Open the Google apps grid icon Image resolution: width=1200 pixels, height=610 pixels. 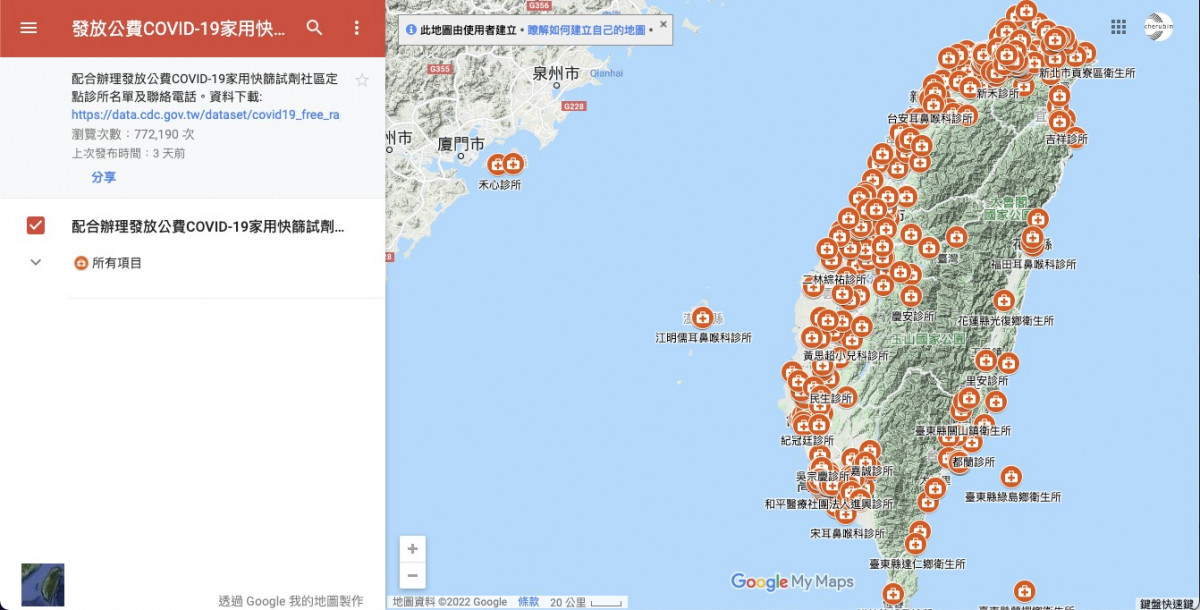[x=1119, y=27]
